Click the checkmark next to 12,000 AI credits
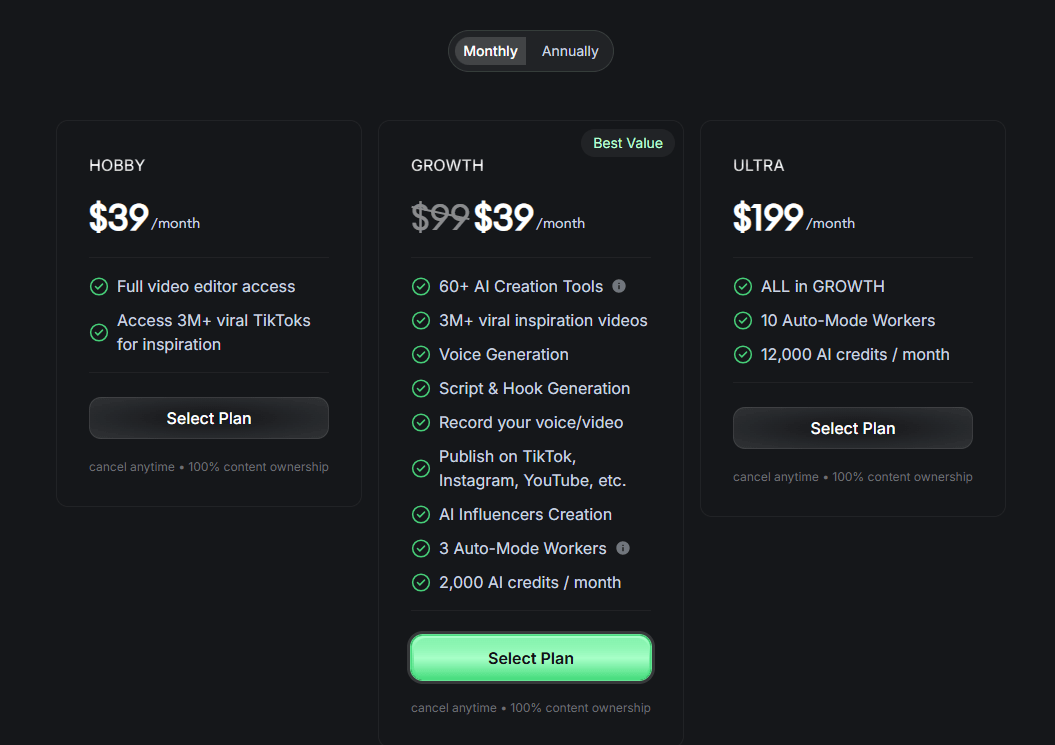 742,354
